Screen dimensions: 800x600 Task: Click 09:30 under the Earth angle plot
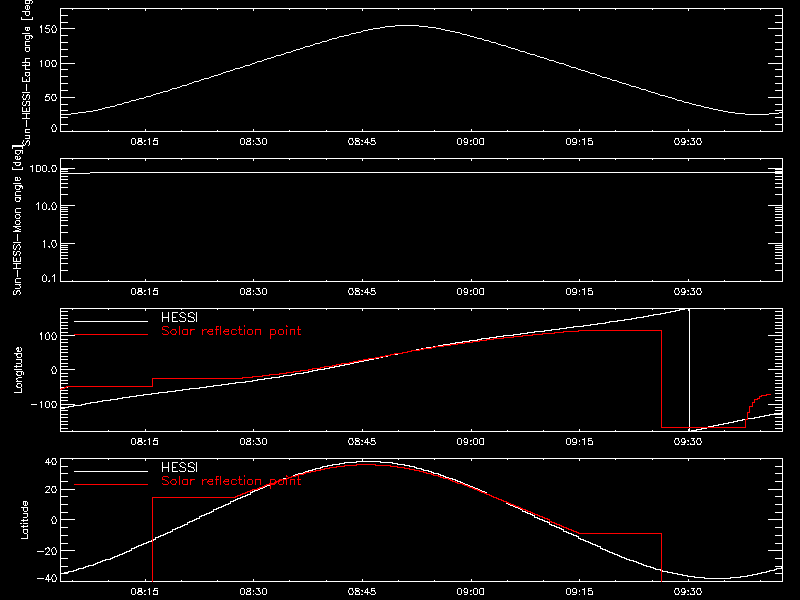click(688, 141)
